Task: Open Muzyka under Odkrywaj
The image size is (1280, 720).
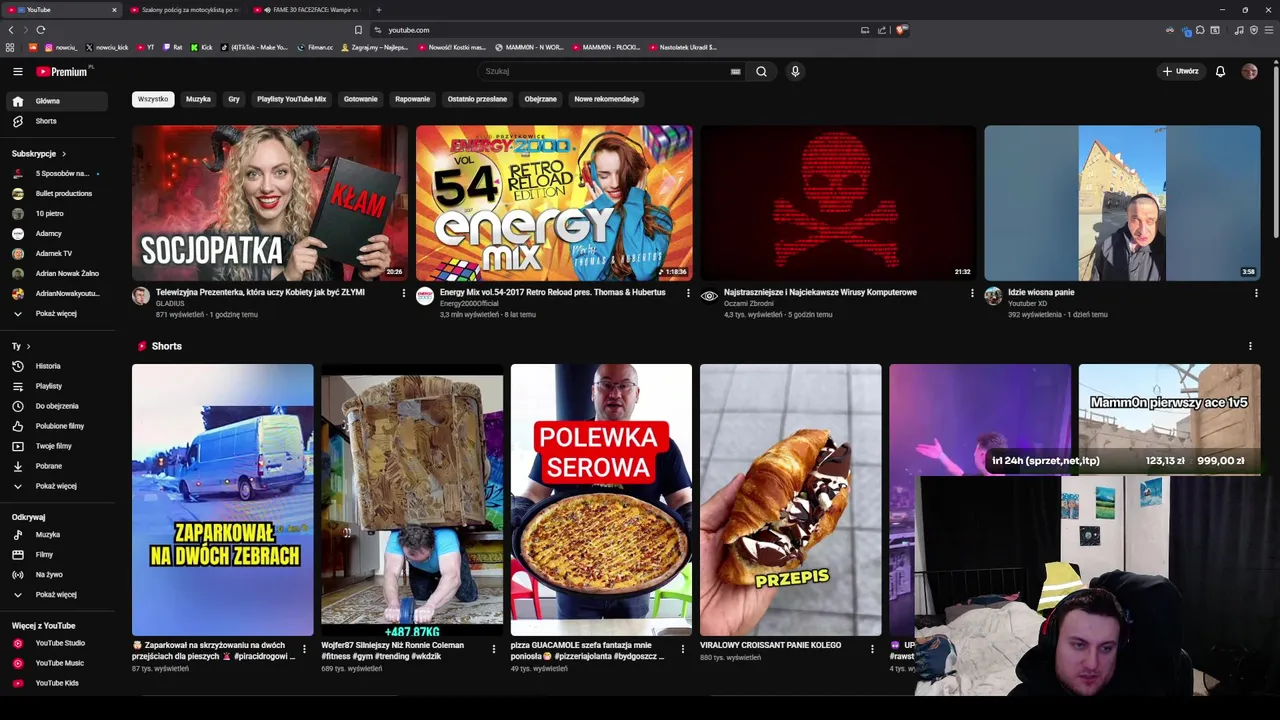Action: [x=56, y=535]
